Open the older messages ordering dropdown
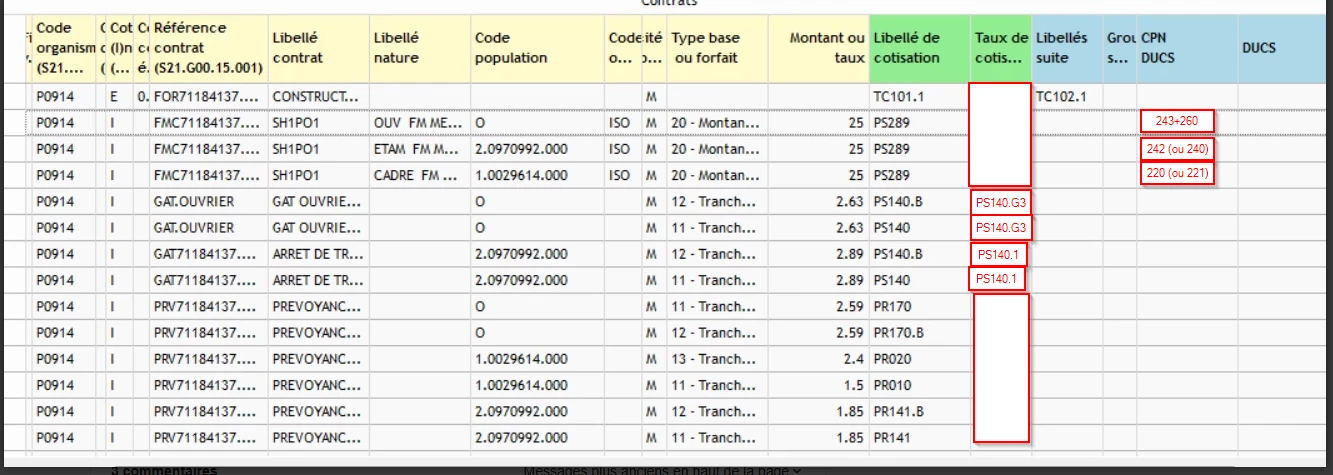The image size is (1333, 475). click(663, 470)
